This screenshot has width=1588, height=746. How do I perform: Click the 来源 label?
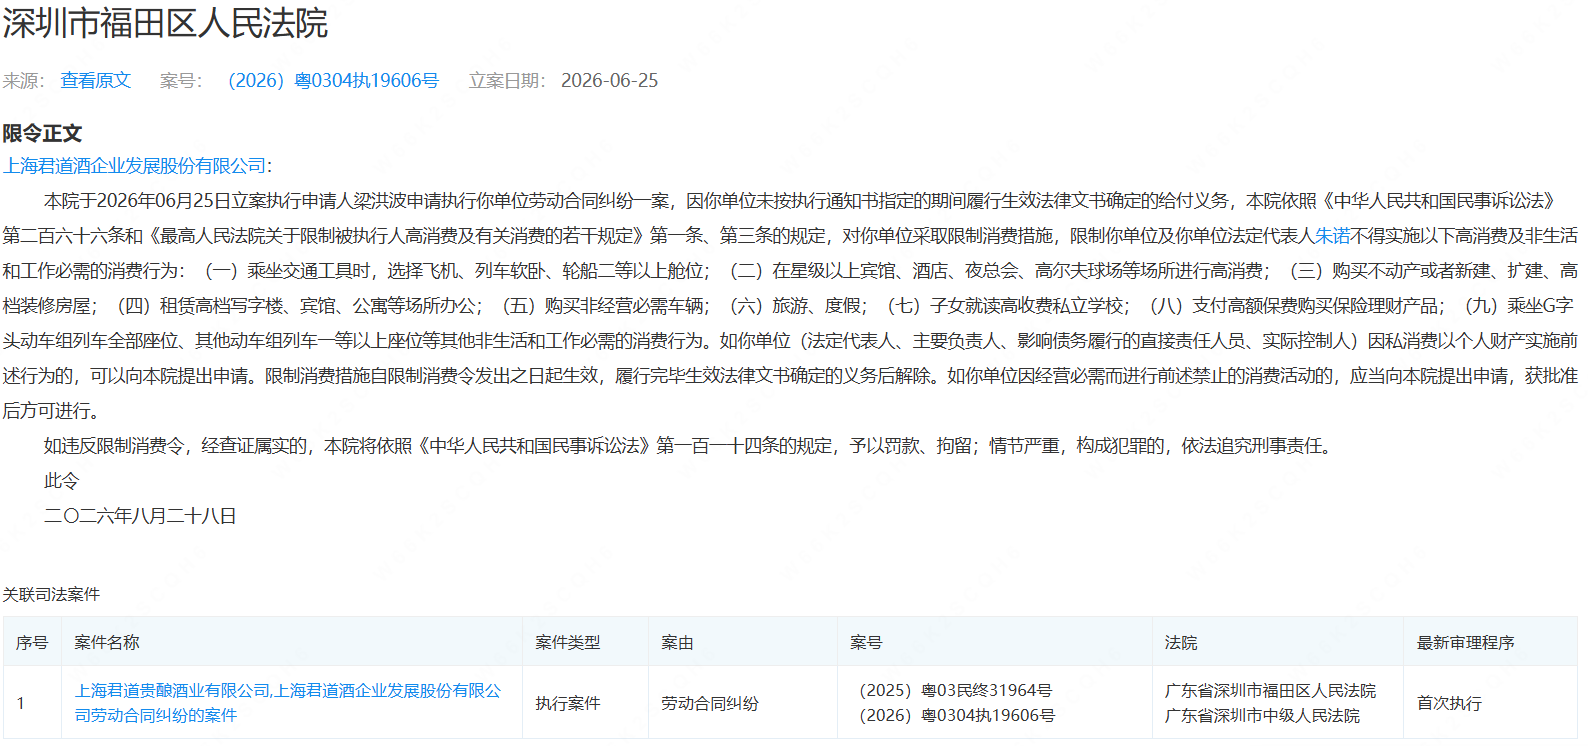point(23,81)
